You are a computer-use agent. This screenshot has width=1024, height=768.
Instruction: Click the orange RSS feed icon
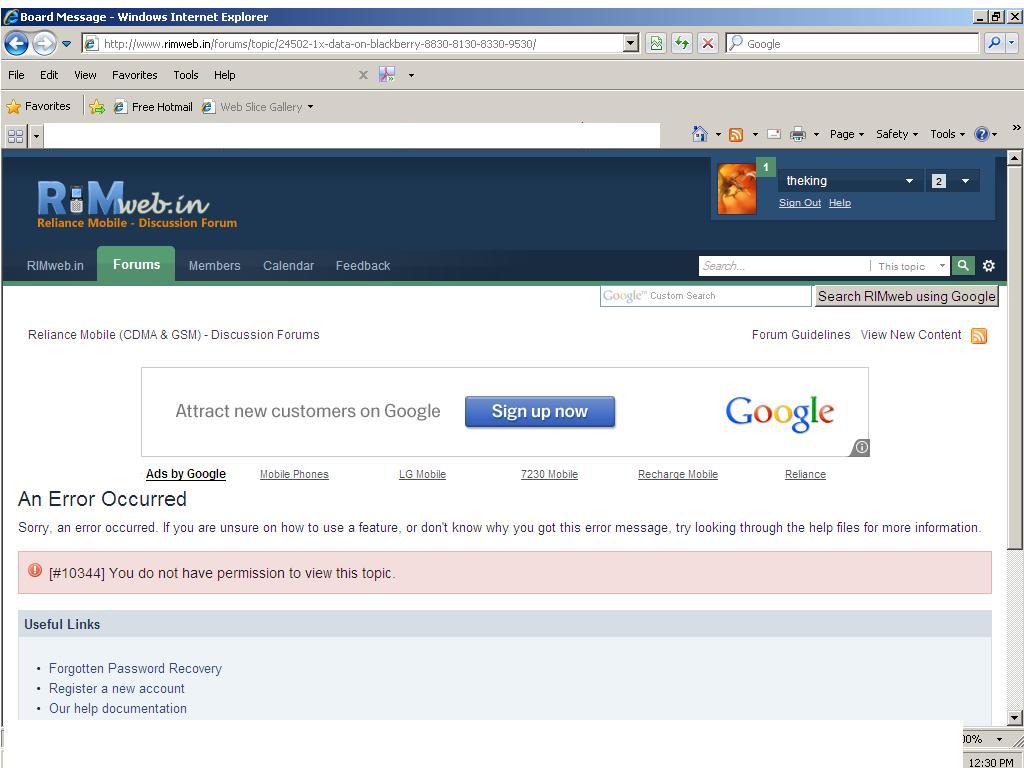979,336
